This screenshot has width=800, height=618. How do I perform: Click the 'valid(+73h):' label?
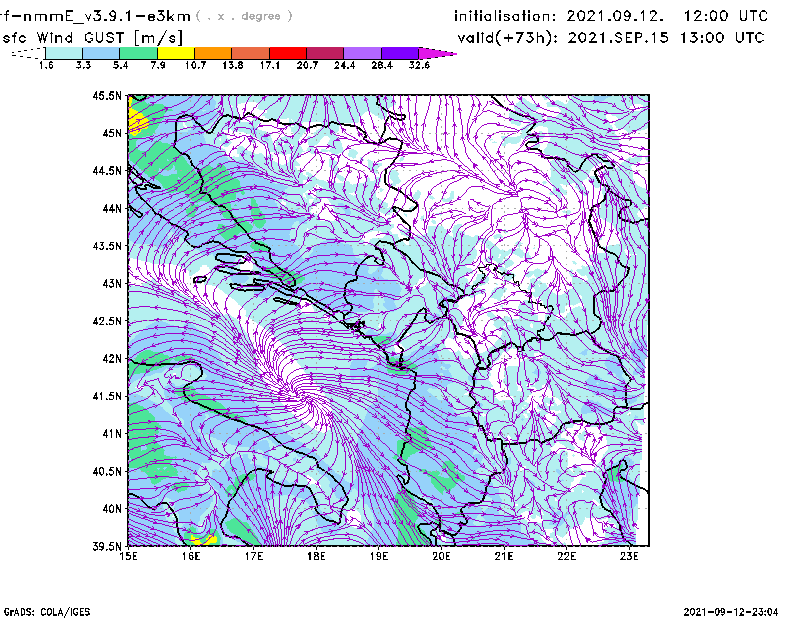click(x=508, y=38)
